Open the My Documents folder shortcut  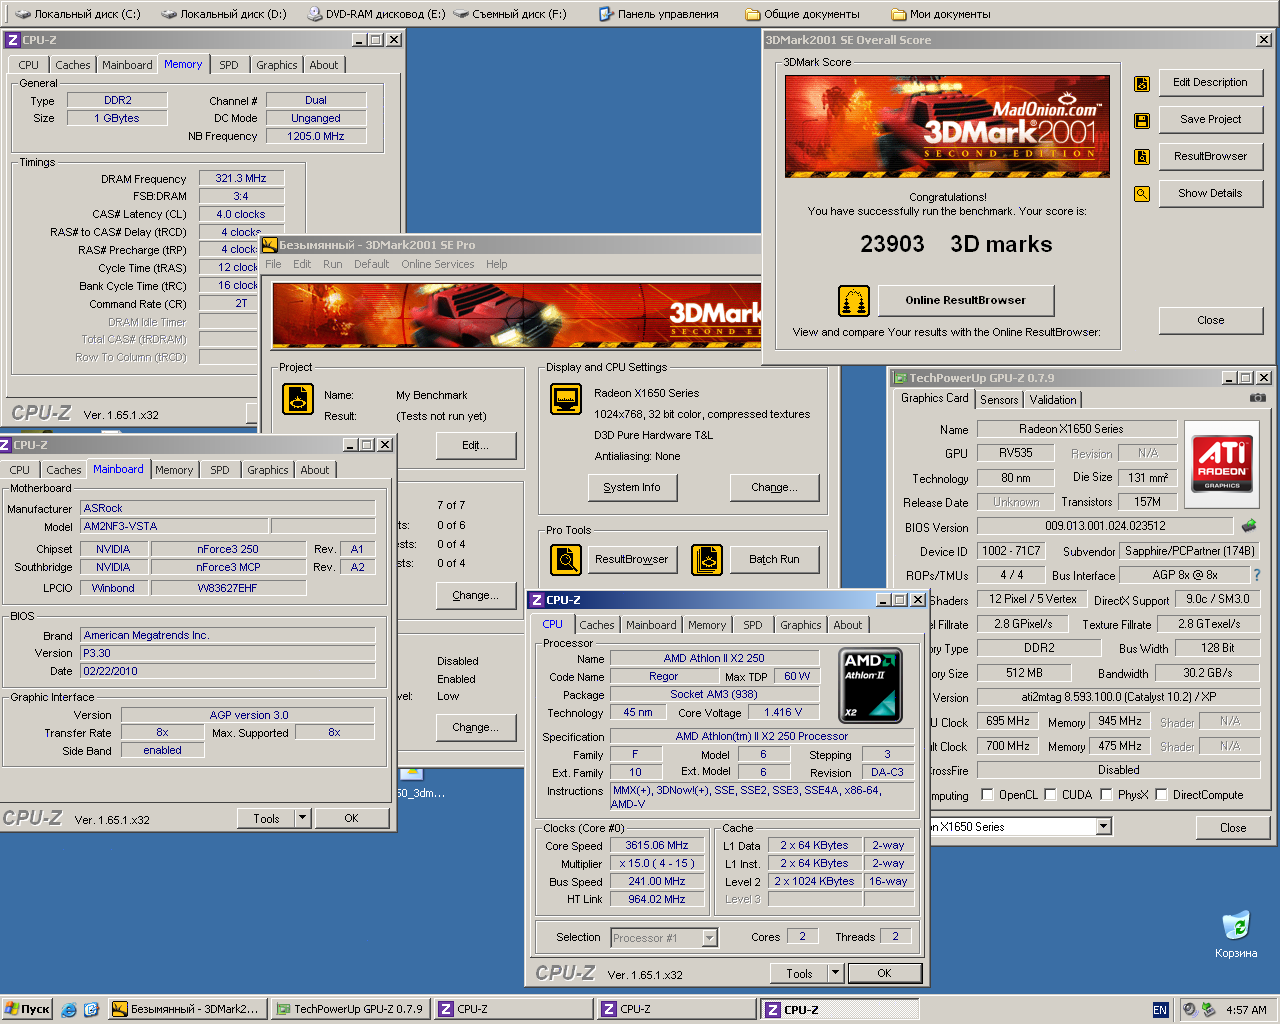tap(941, 14)
